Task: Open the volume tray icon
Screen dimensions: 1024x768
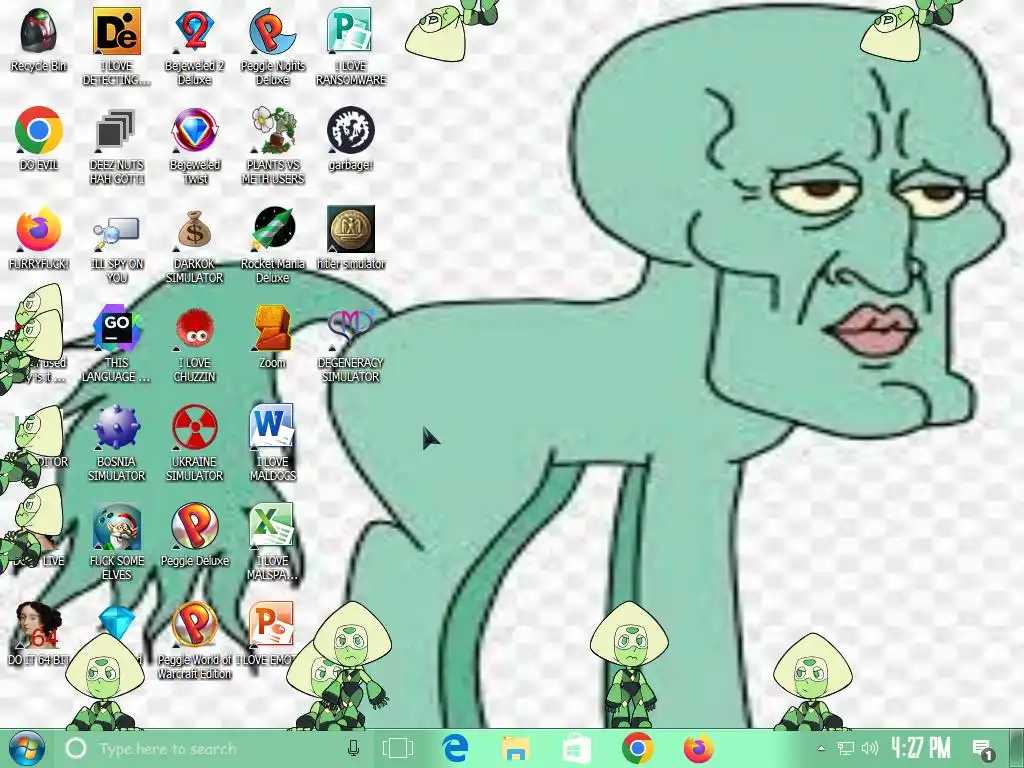Action: [x=869, y=748]
